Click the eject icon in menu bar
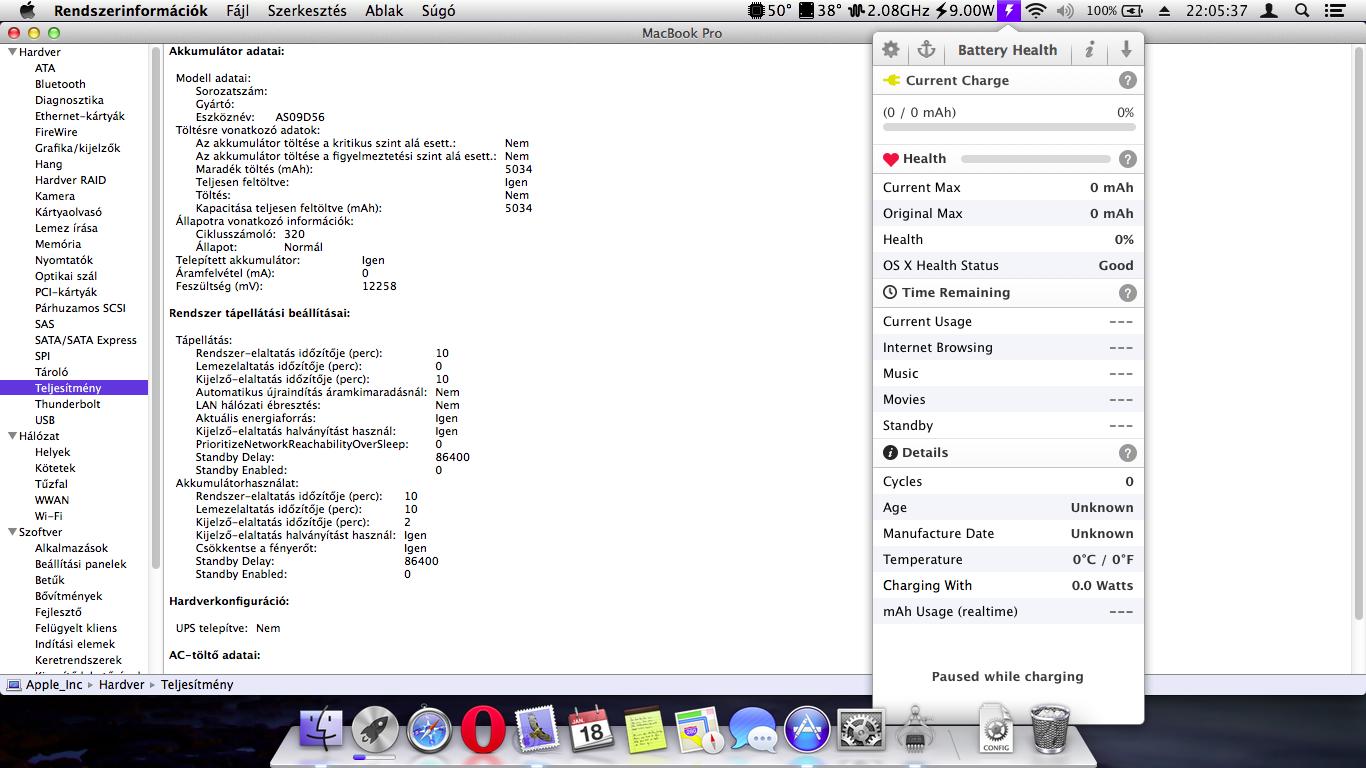1366x768 pixels. 1165,11
